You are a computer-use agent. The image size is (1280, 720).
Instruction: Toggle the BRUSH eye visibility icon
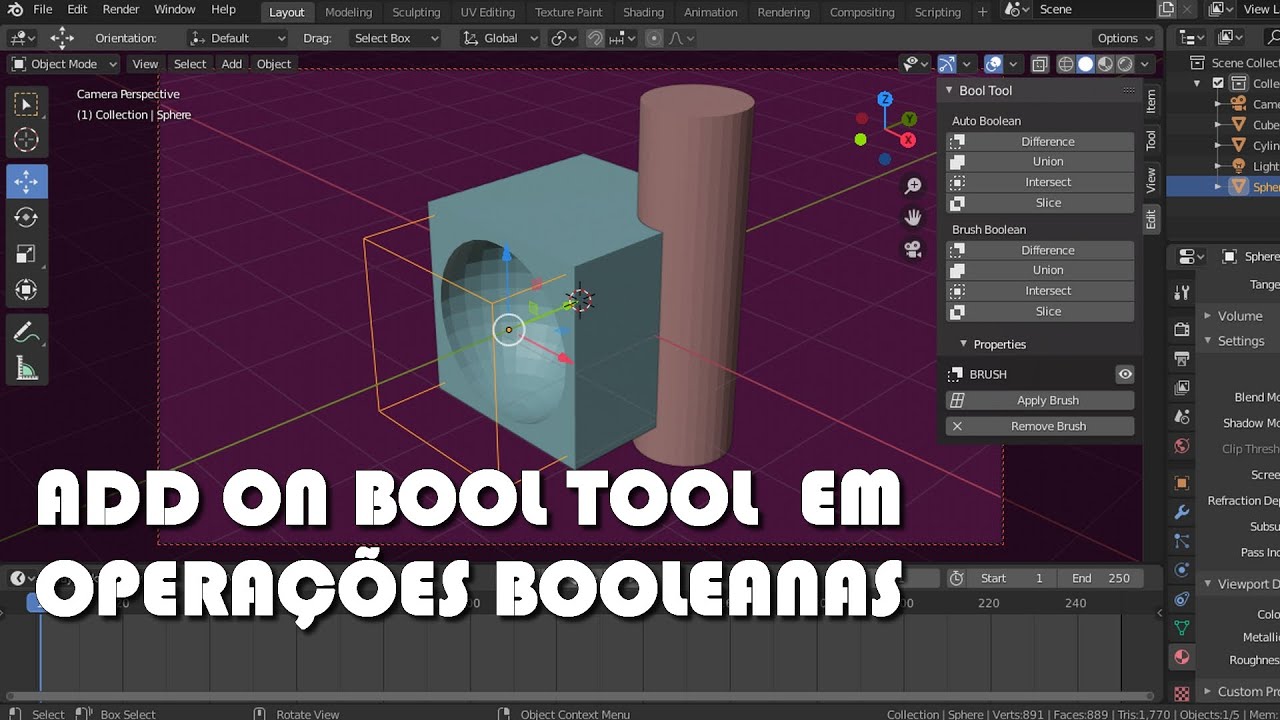[1125, 374]
